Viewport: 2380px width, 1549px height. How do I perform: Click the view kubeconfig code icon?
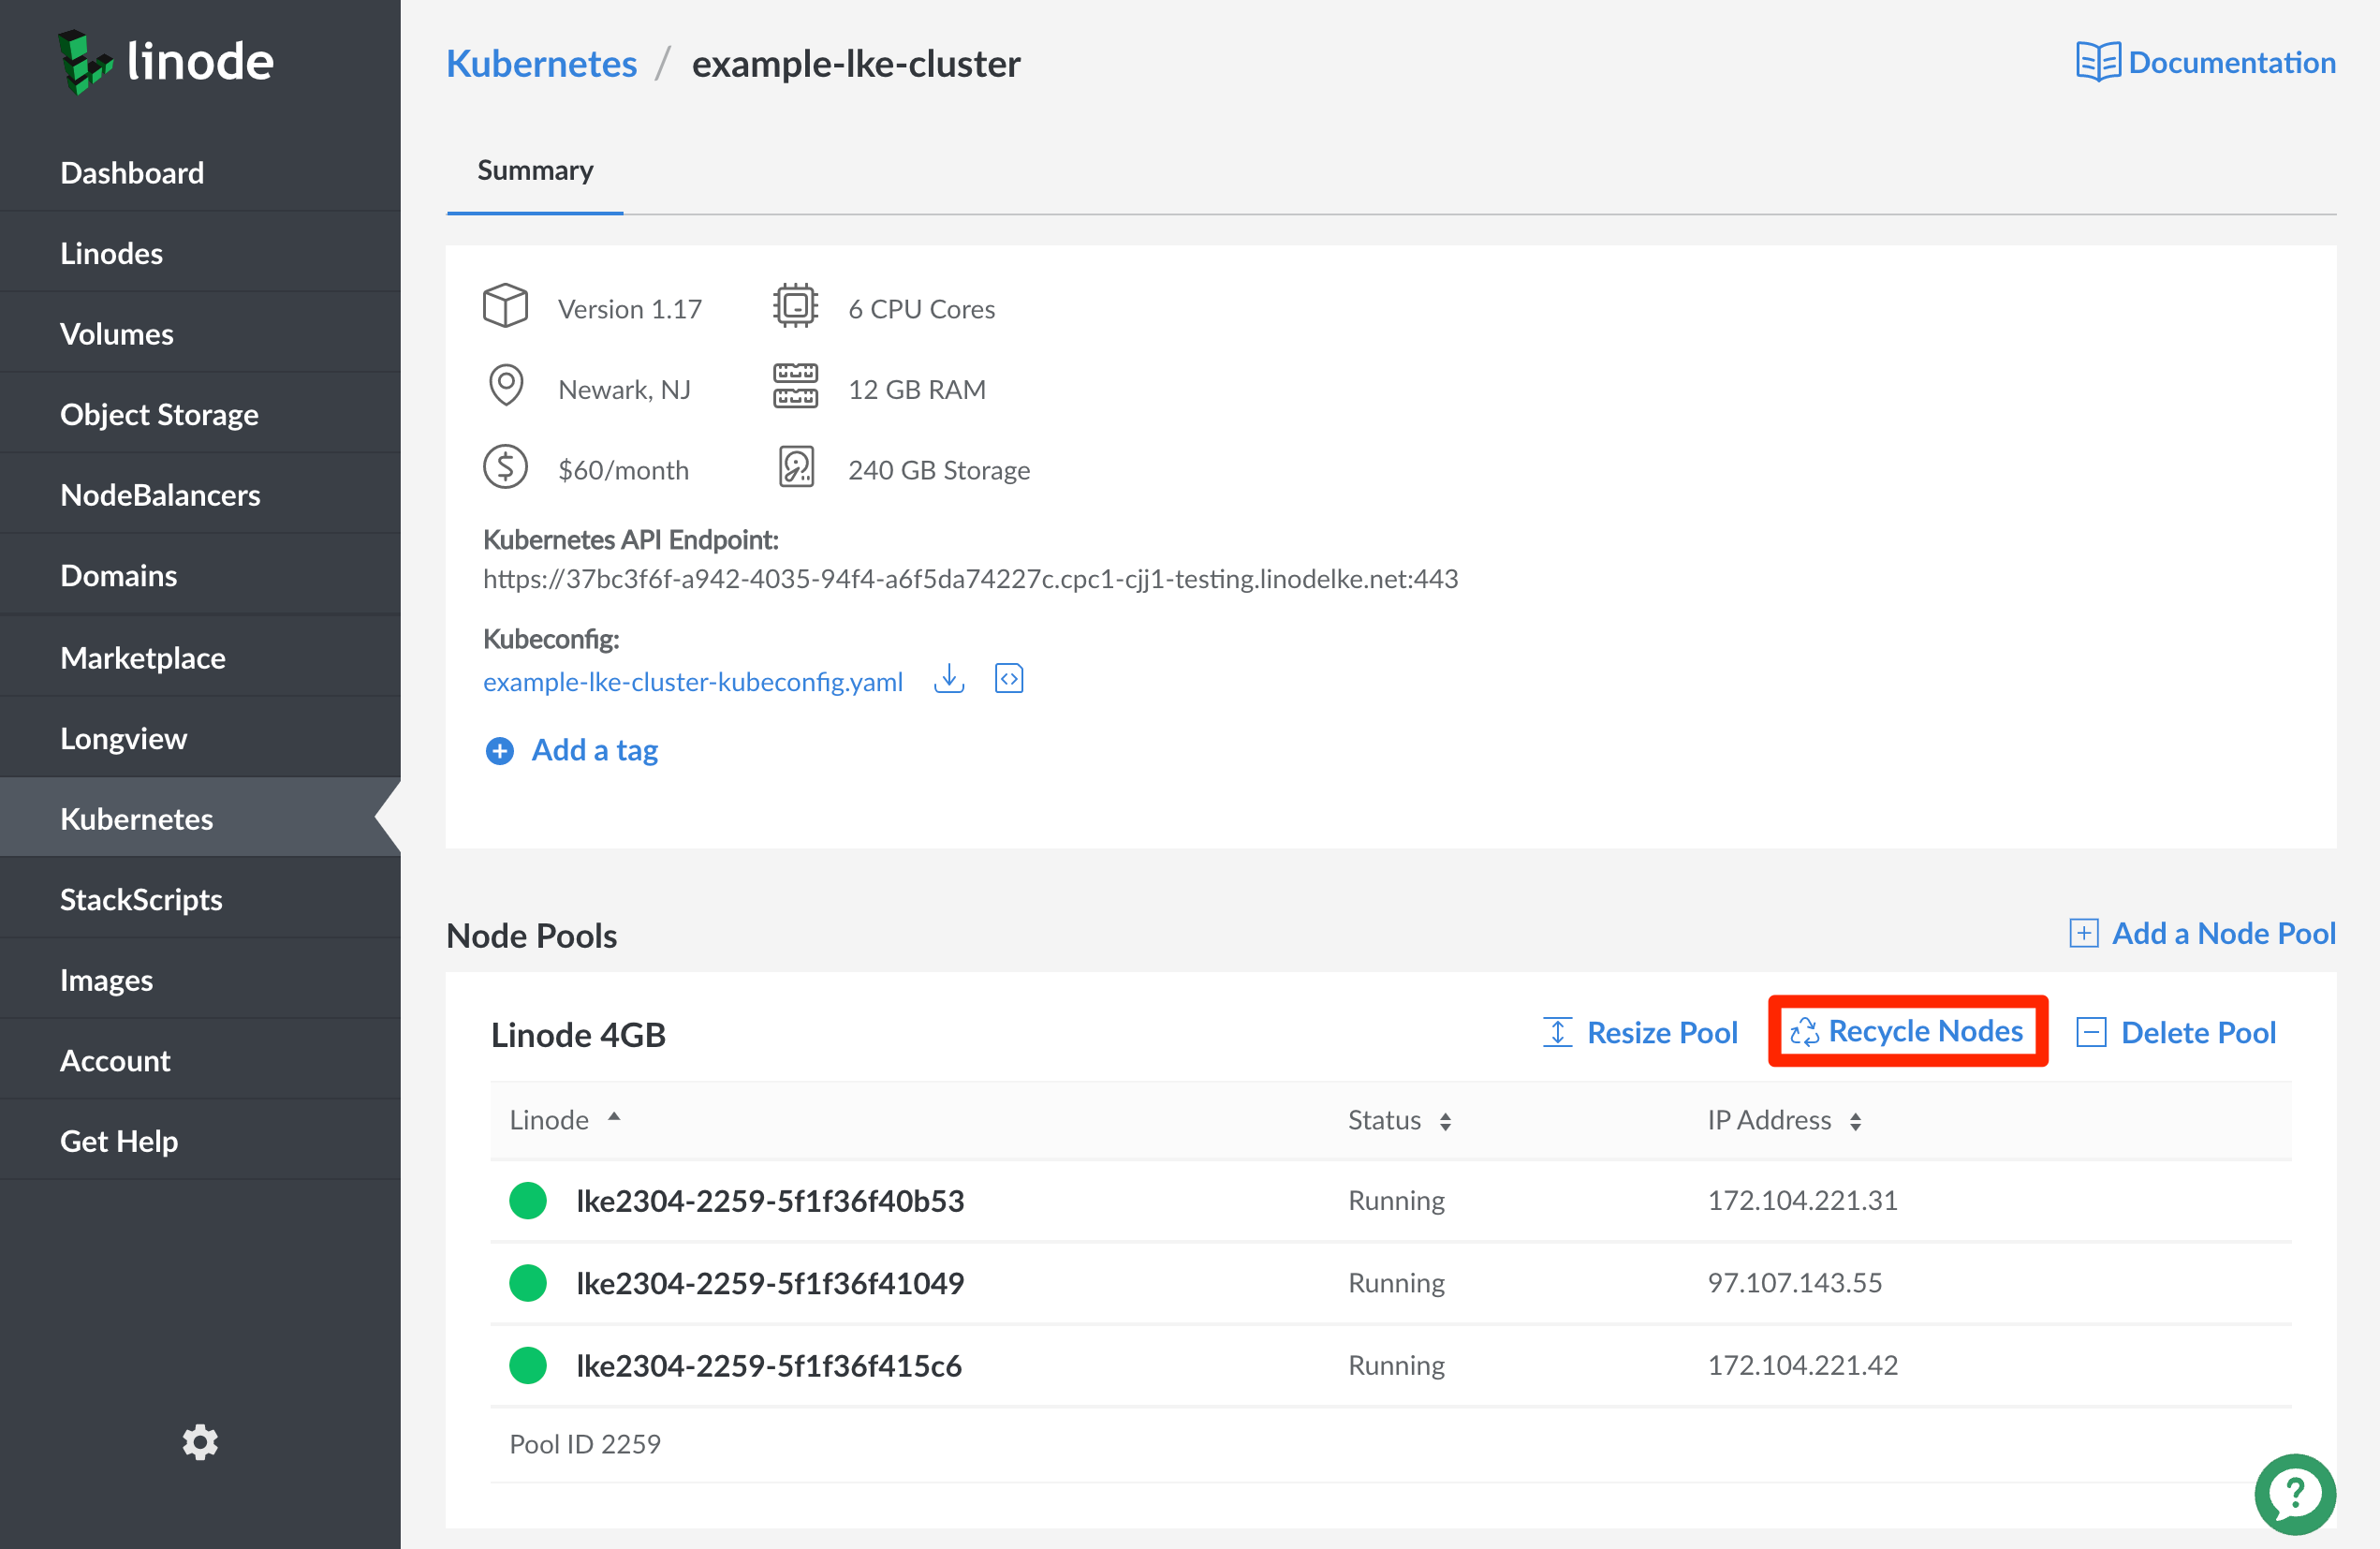click(1009, 680)
